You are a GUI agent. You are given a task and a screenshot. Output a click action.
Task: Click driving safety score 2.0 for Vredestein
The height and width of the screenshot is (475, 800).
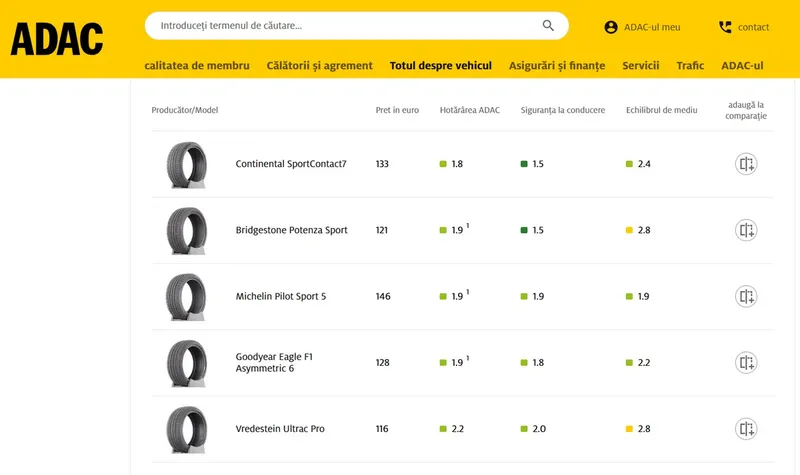(x=539, y=429)
